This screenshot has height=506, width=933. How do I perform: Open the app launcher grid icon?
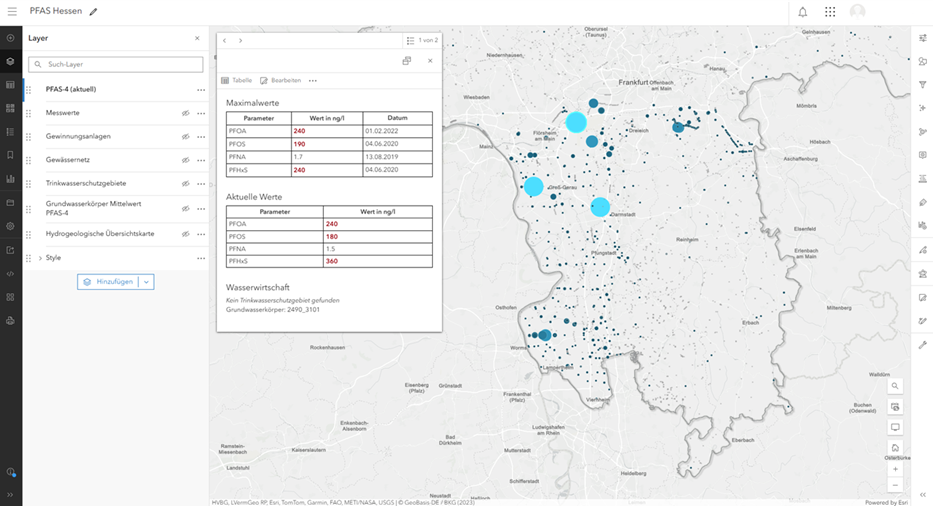click(x=830, y=12)
